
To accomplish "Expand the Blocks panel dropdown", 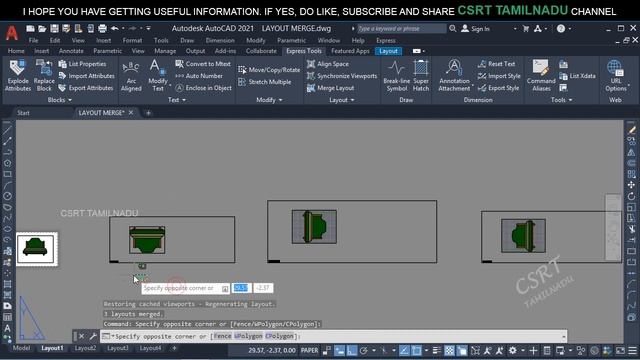I will tap(60, 100).
